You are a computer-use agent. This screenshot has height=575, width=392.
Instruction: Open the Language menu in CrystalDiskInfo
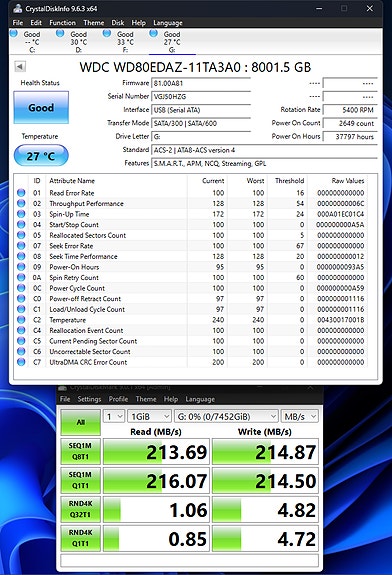coord(168,23)
